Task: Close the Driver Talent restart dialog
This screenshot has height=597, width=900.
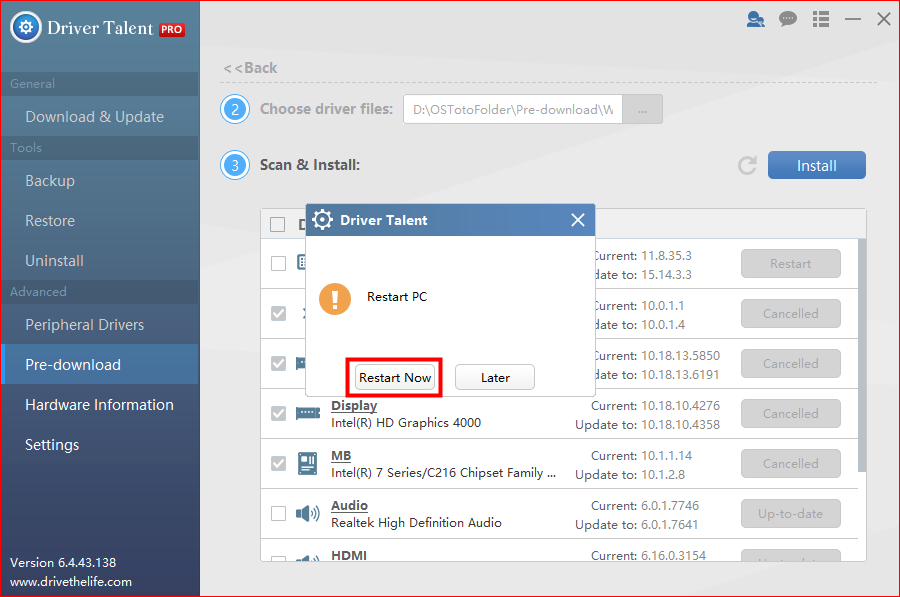Action: pos(578,220)
